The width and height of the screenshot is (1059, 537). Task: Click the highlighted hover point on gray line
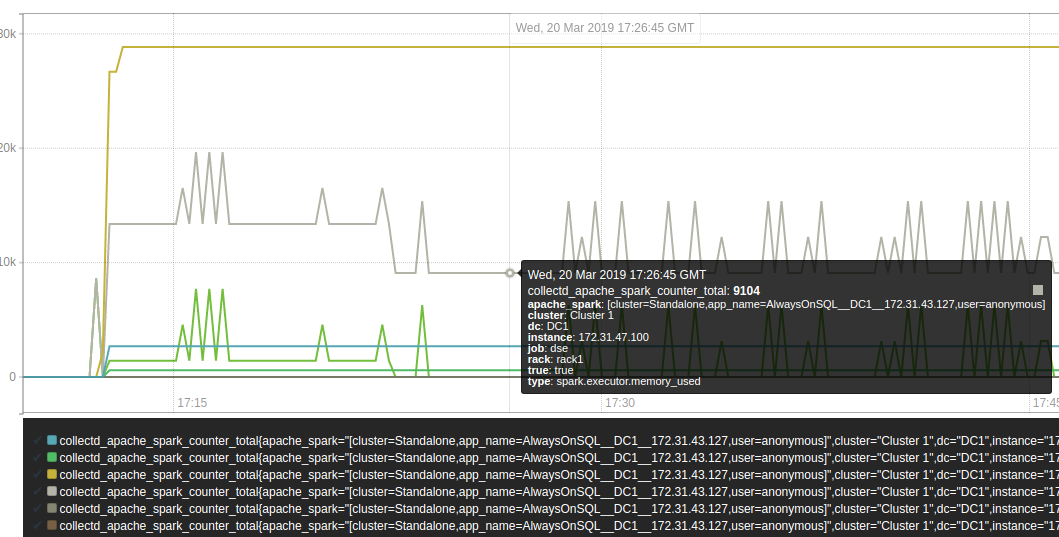(x=510, y=273)
